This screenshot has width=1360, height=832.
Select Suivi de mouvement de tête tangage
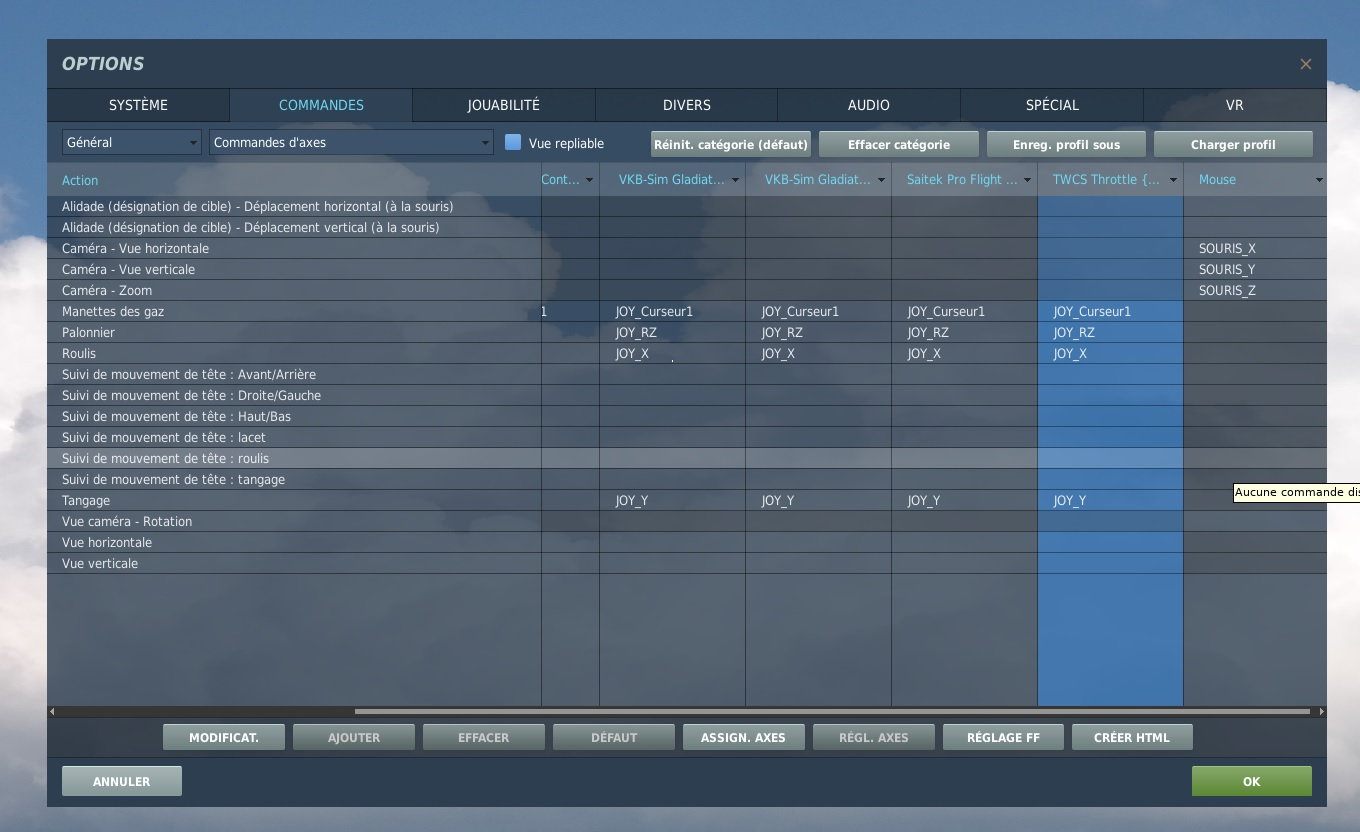[686, 479]
